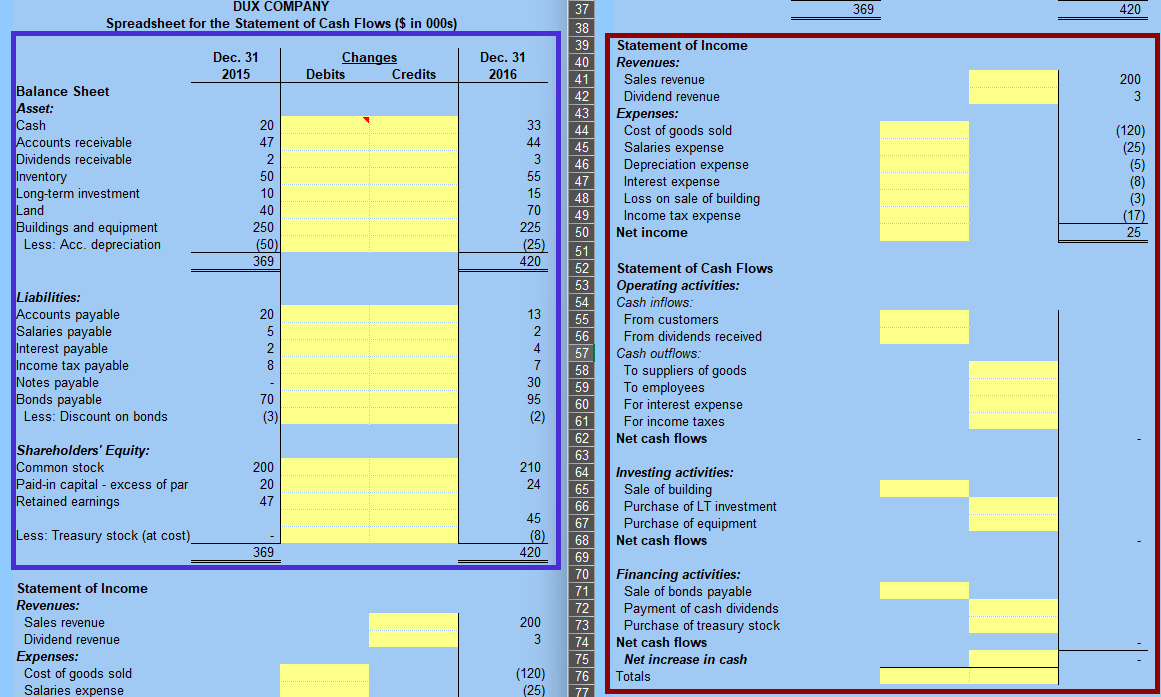Image resolution: width=1161 pixels, height=697 pixels.
Task: Select the Statement of Cash Flows heading cell
Action: click(x=695, y=268)
